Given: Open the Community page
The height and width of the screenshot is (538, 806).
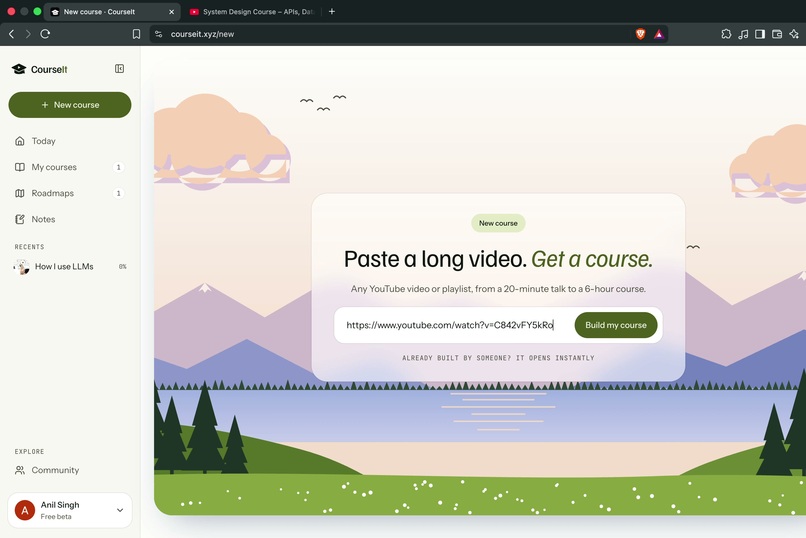Looking at the screenshot, I should click(70, 470).
